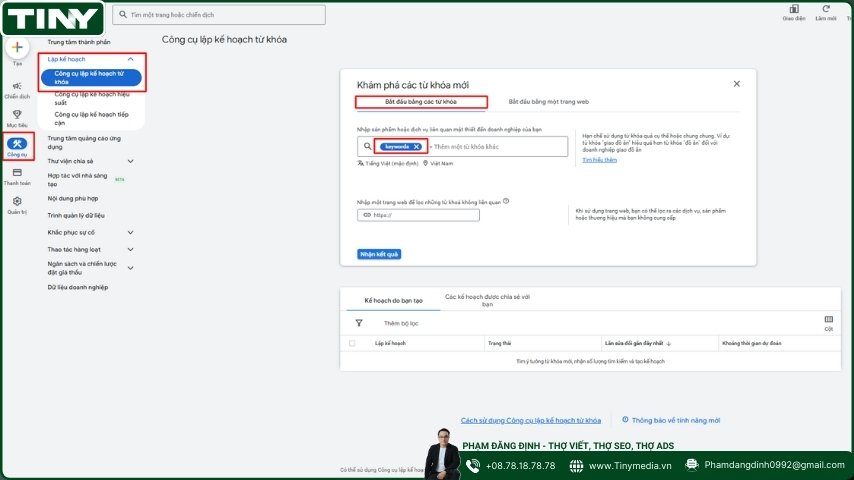Remove the keywords chip with its X

point(416,147)
